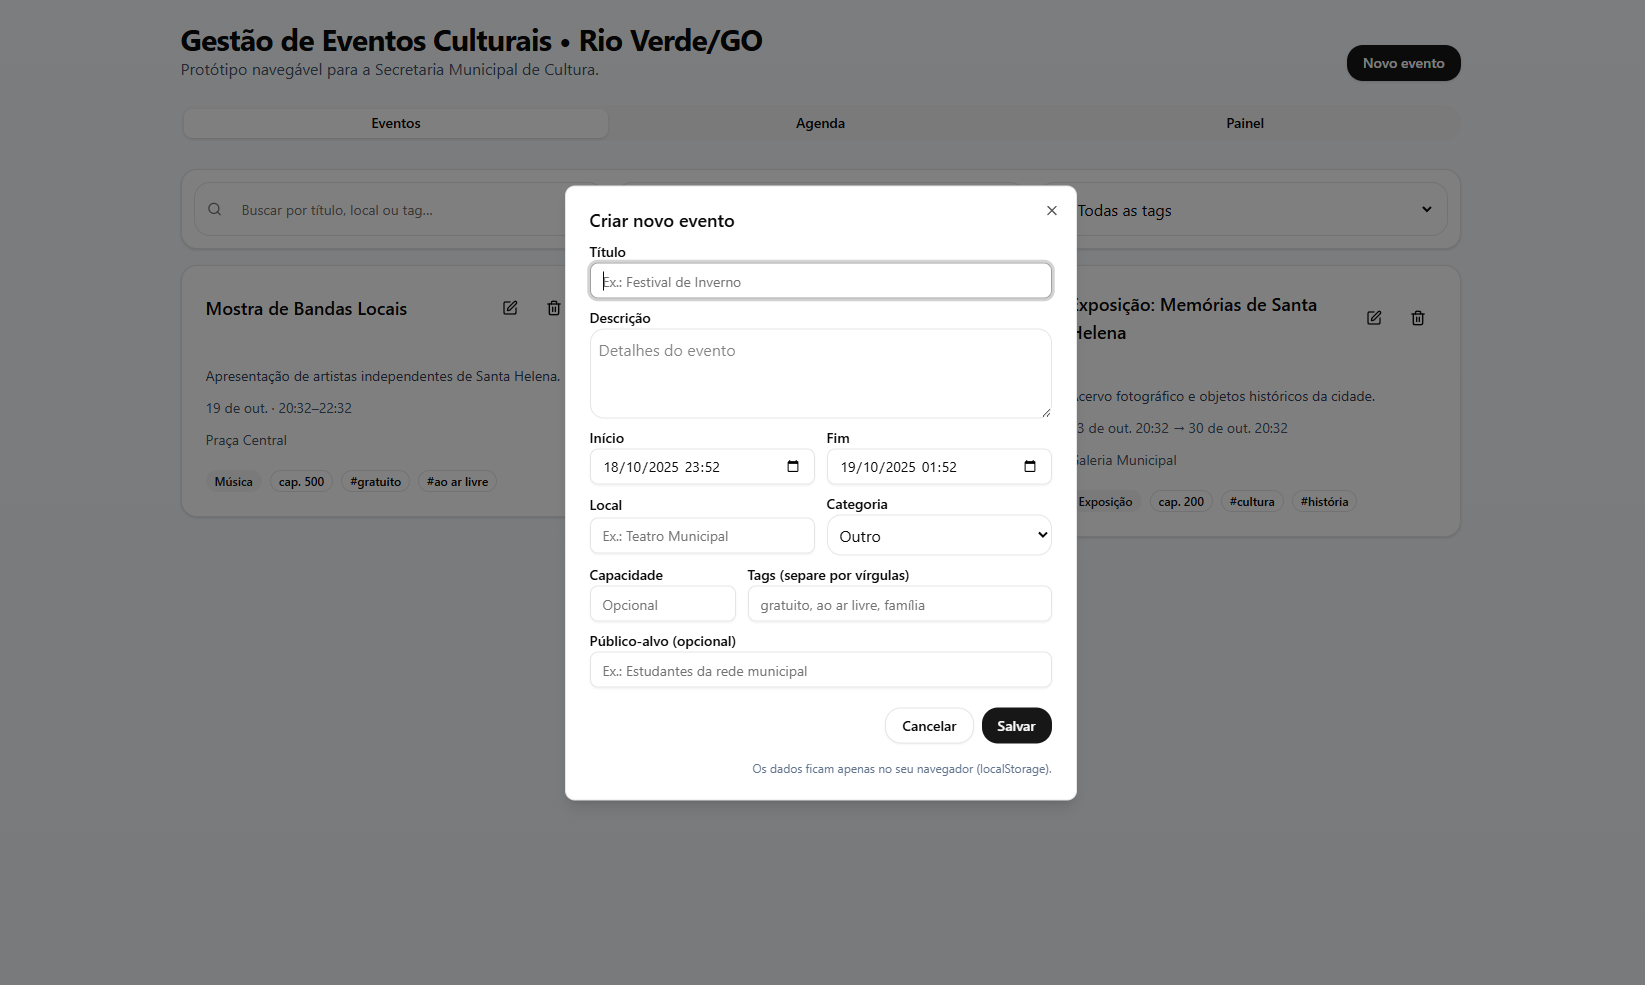Screen dimensions: 1645x985
Task: Open calendar picker in Fim field
Action: coord(1030,467)
